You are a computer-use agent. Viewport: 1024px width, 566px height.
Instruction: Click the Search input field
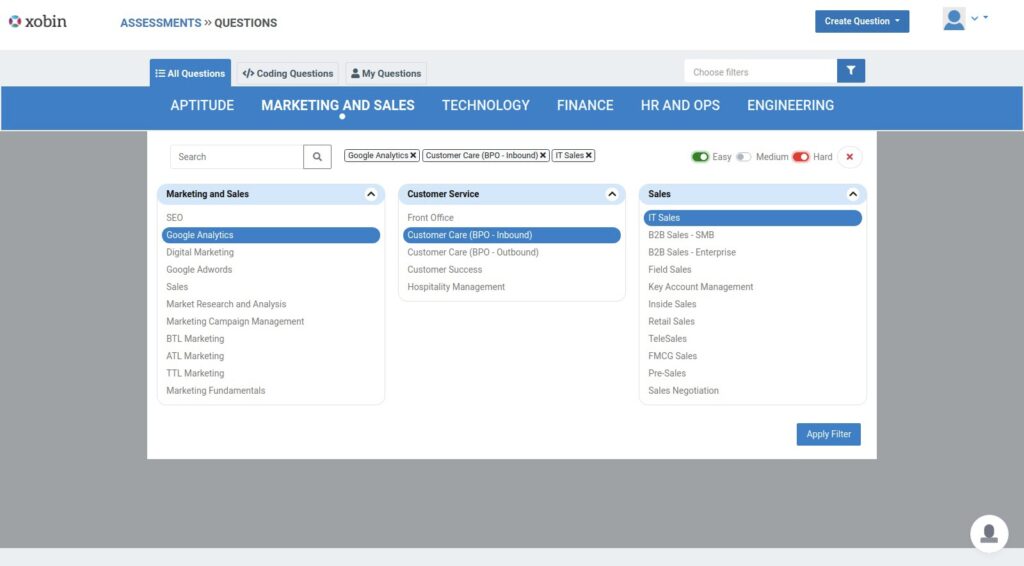pyautogui.click(x=236, y=157)
